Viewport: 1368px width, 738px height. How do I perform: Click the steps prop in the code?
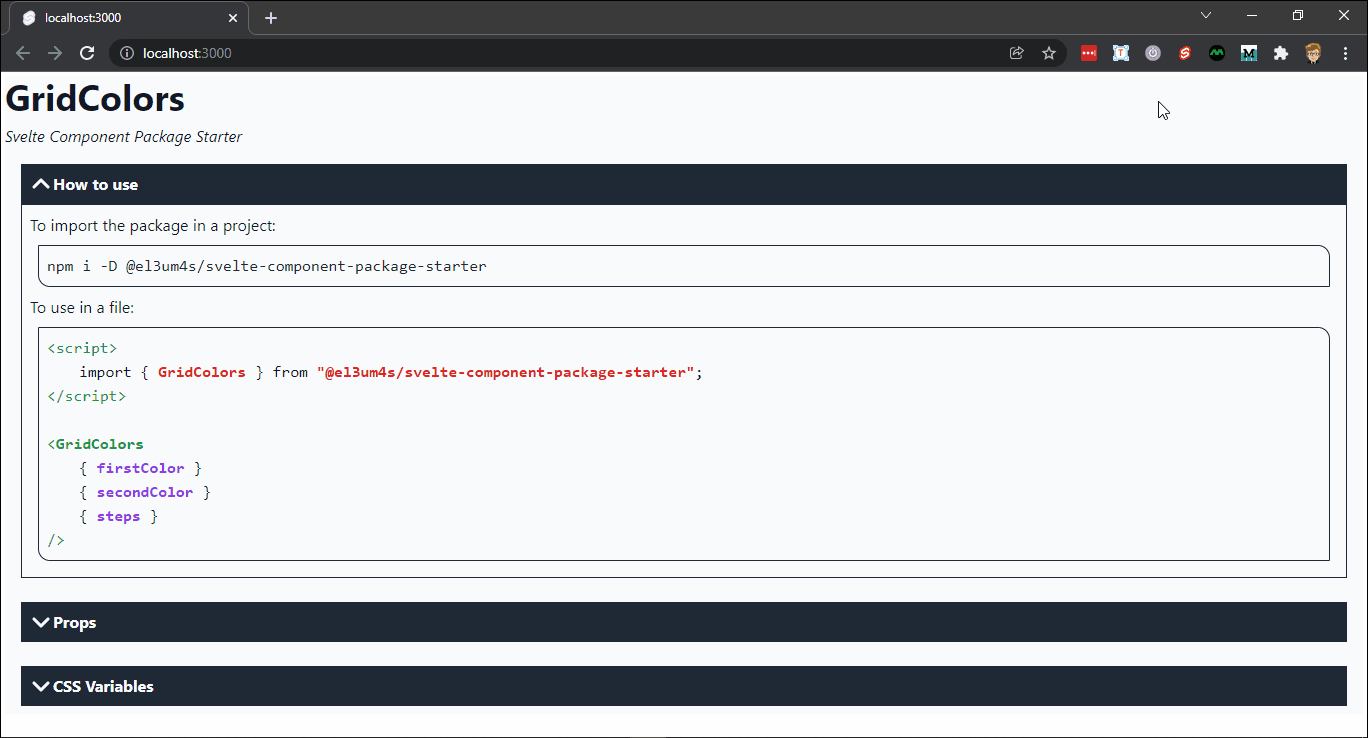point(118,516)
